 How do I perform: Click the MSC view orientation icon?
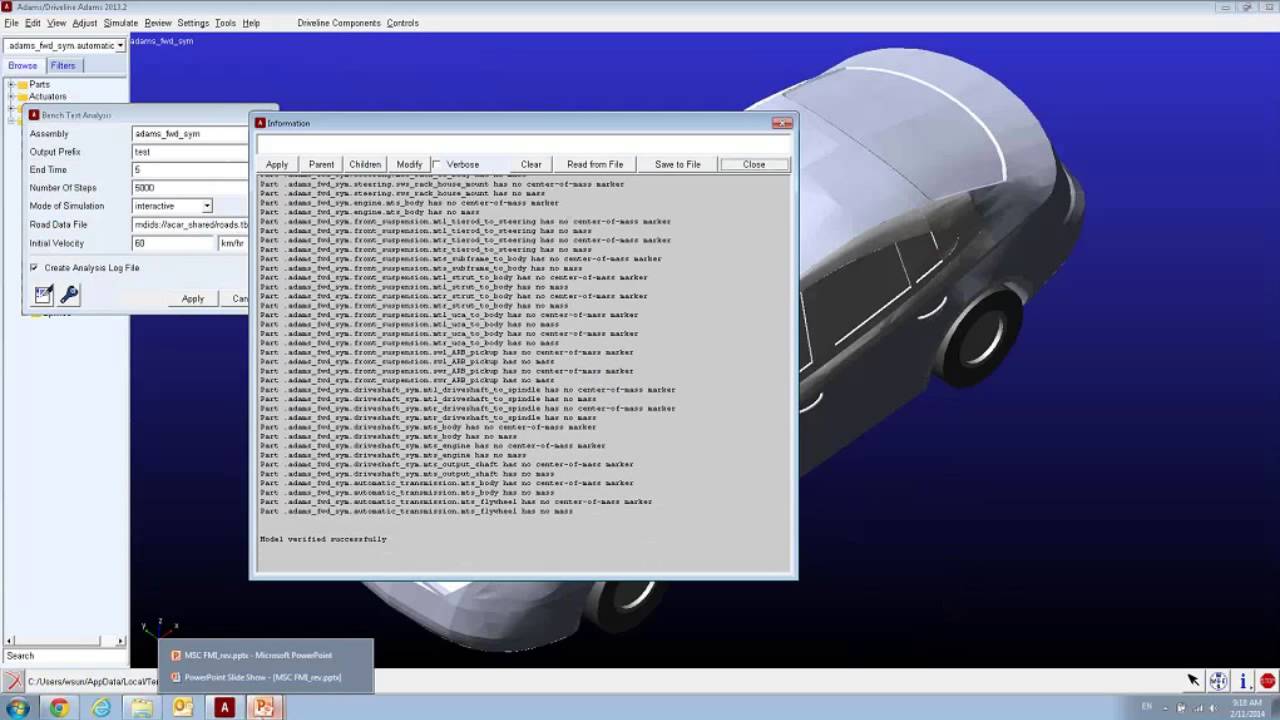[x=1218, y=681]
